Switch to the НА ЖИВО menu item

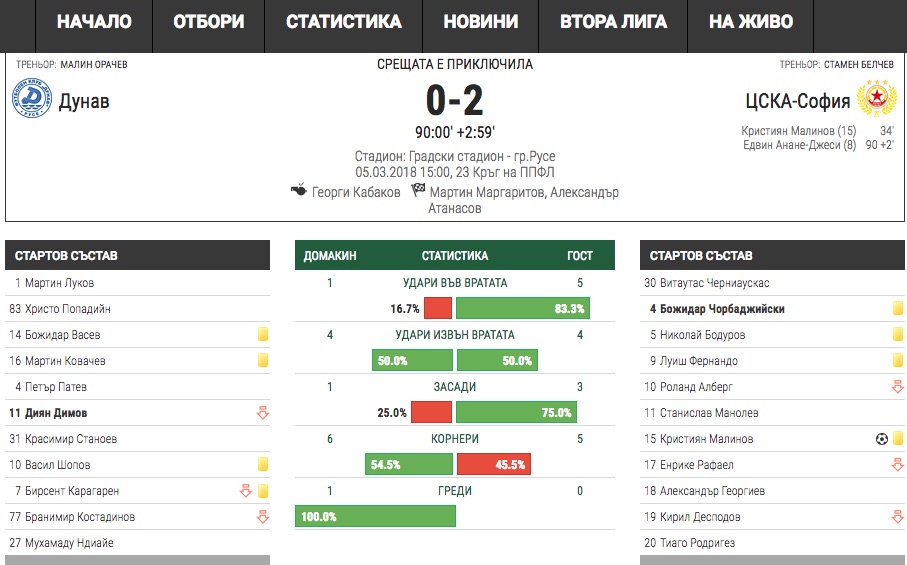(x=750, y=22)
